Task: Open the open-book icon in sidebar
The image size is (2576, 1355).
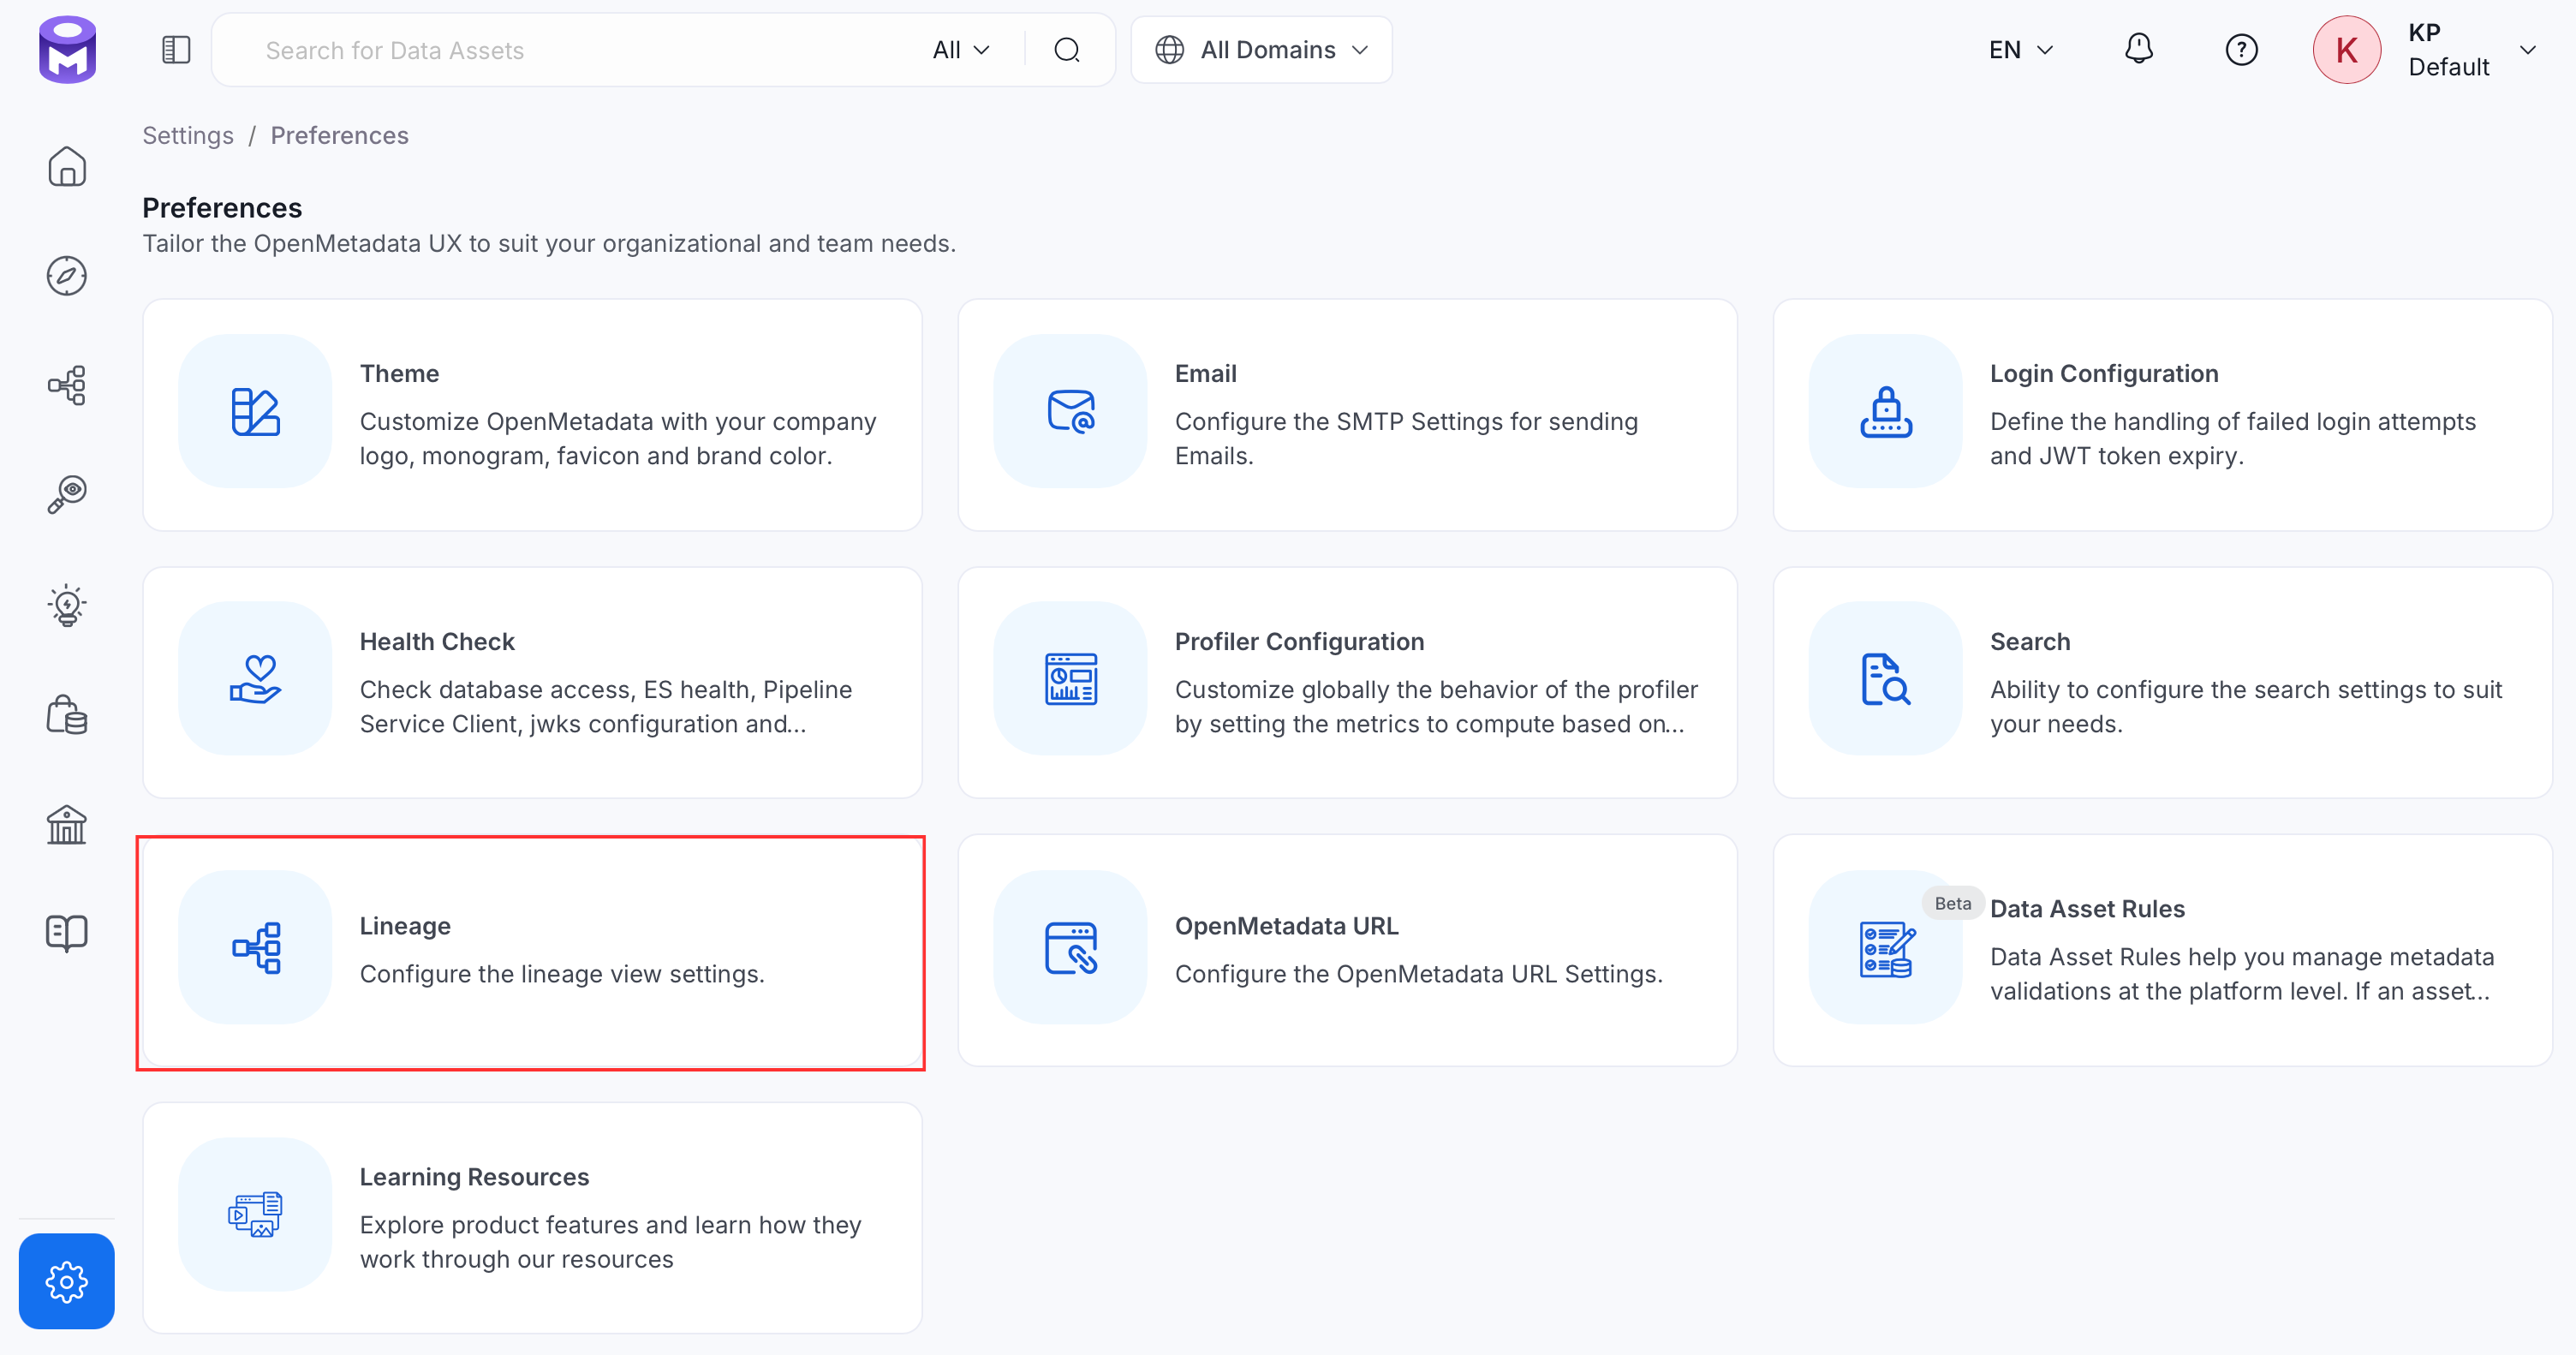Action: pyautogui.click(x=67, y=933)
